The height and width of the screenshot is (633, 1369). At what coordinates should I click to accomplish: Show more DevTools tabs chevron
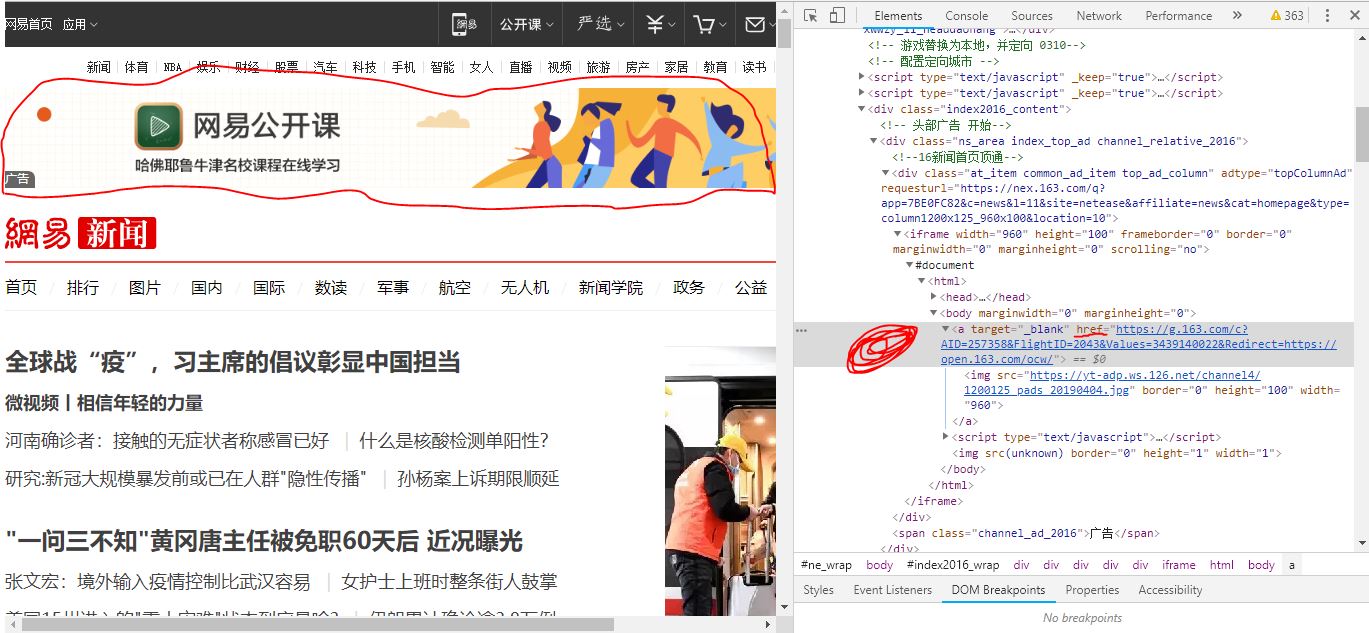pyautogui.click(x=1237, y=16)
